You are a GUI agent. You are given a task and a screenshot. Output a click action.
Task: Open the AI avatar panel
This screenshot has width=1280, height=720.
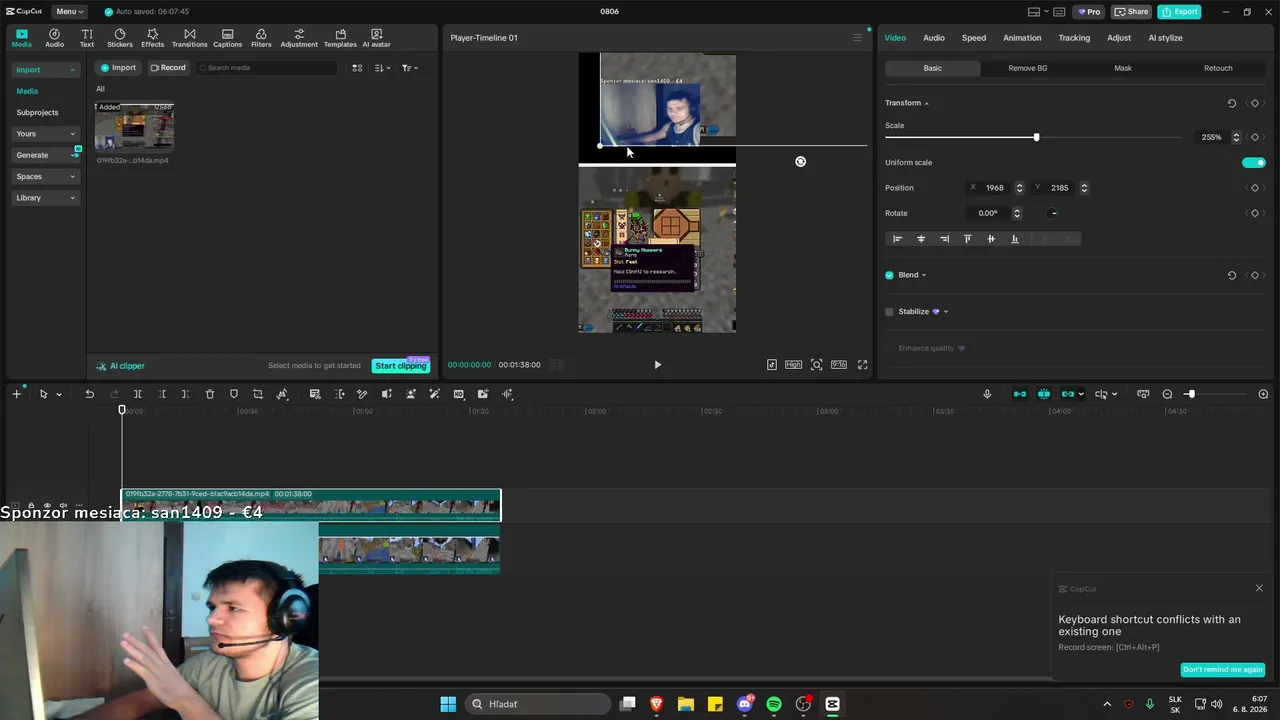(376, 38)
